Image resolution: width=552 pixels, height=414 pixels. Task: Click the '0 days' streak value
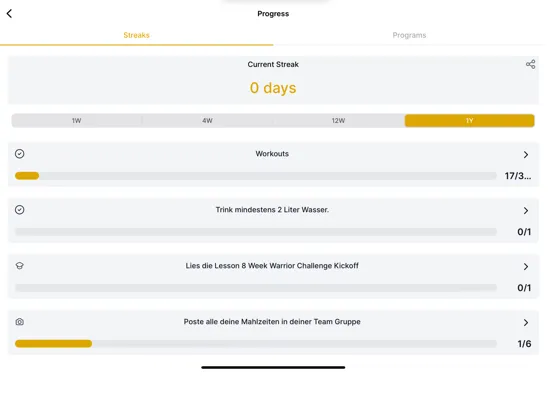[273, 88]
